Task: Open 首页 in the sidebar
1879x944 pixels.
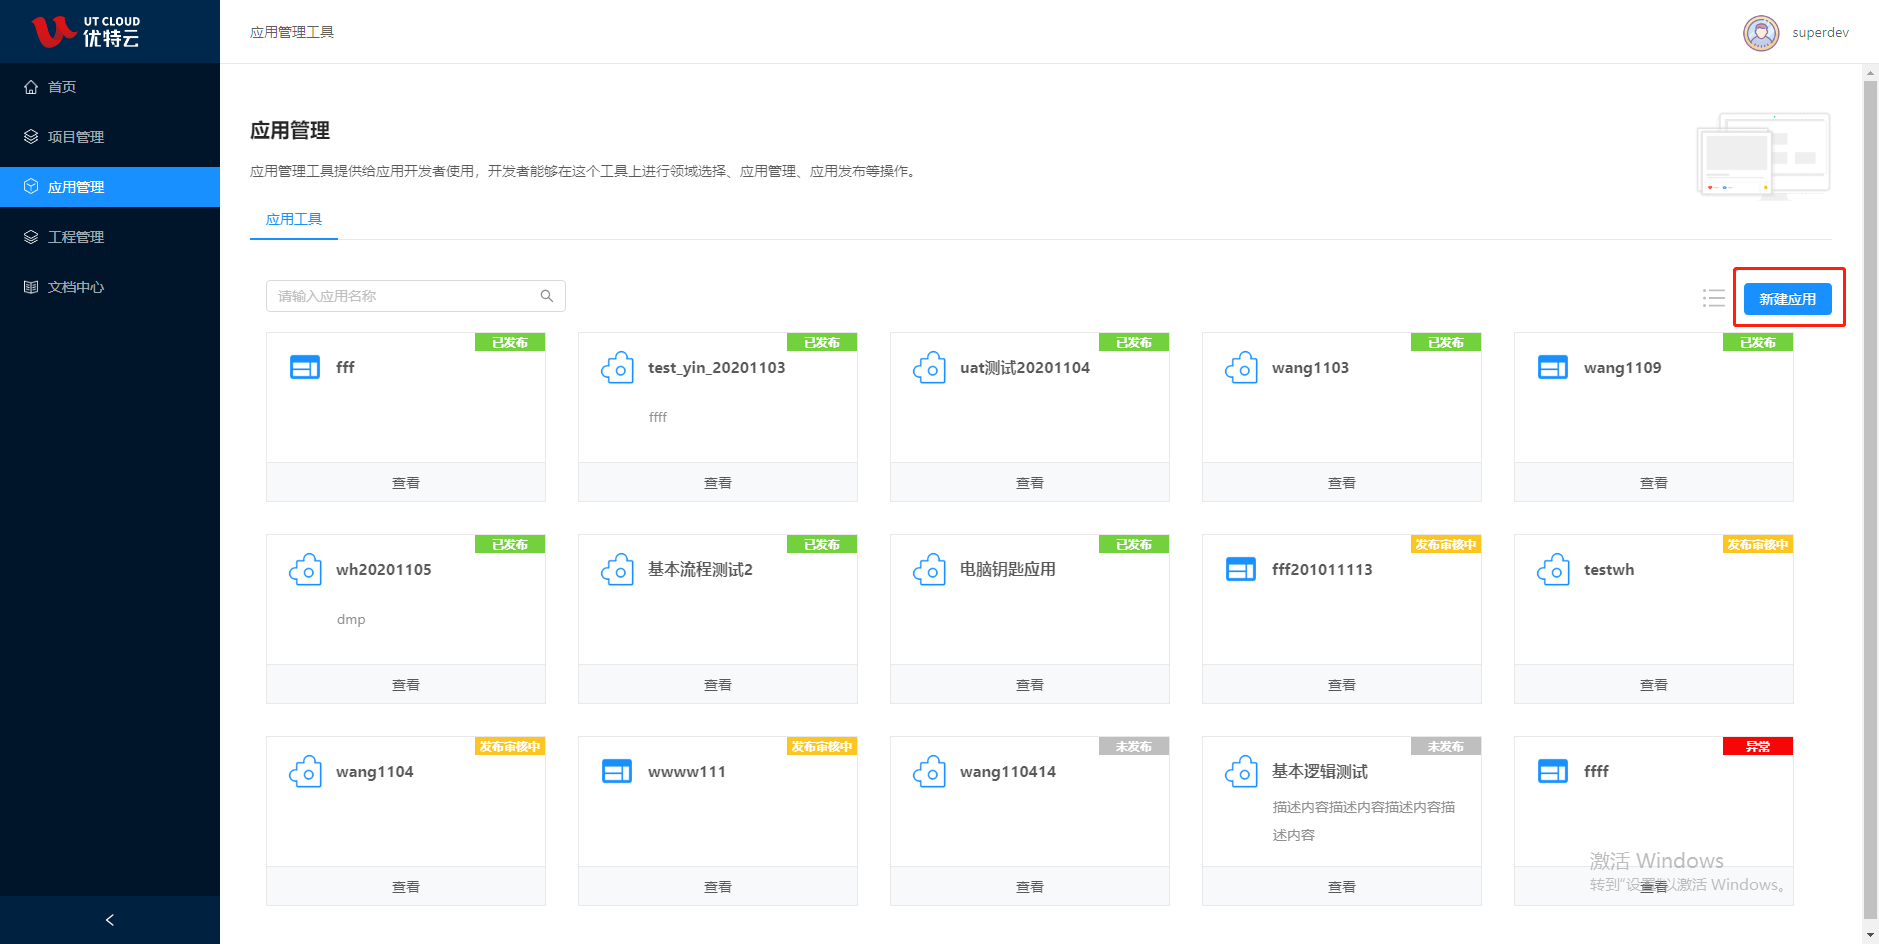Action: [110, 87]
